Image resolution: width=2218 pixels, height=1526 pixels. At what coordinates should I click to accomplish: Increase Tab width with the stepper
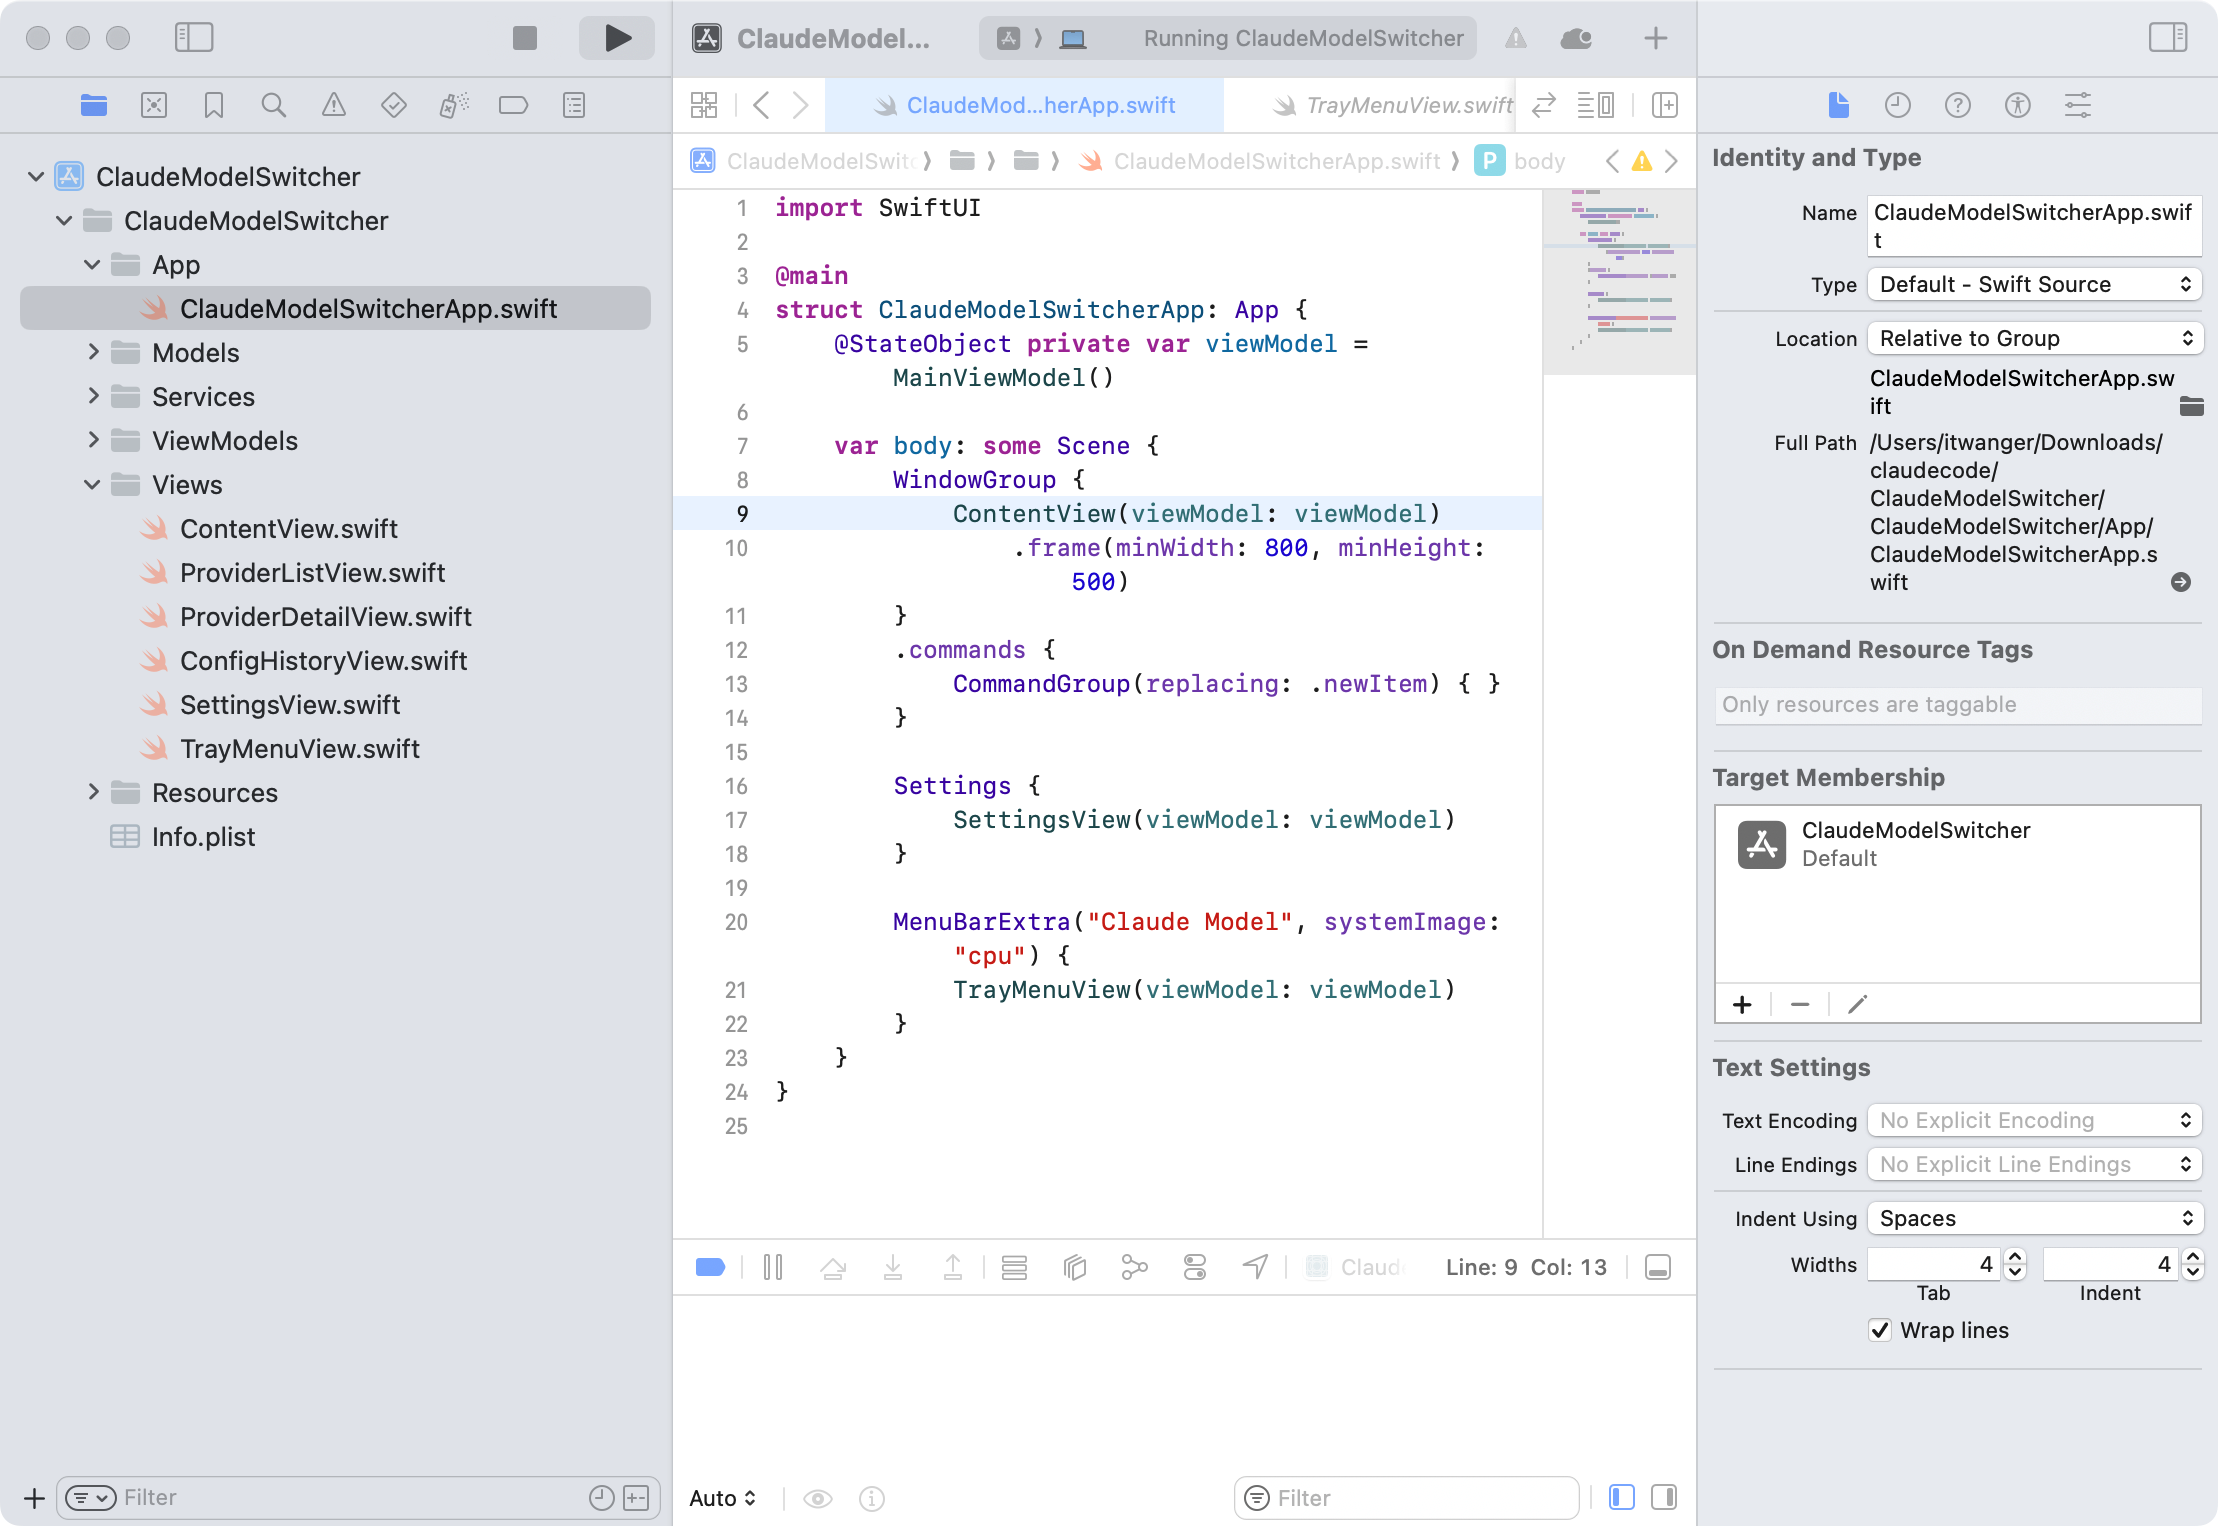2015,1257
